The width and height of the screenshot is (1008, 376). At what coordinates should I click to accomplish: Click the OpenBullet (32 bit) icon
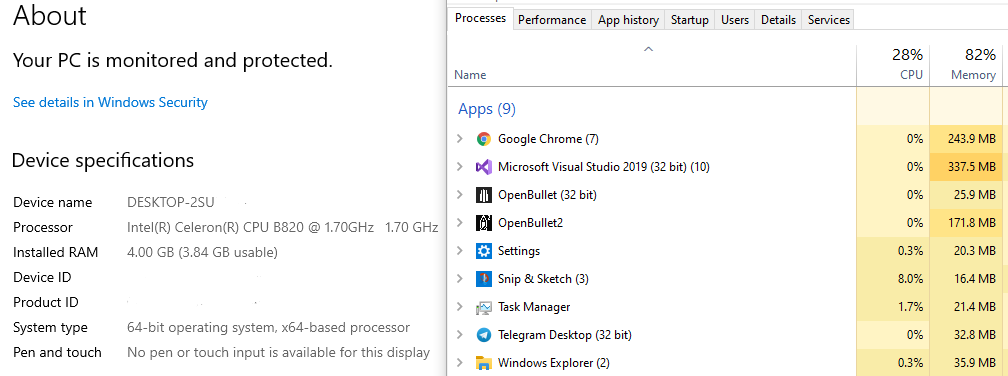483,195
